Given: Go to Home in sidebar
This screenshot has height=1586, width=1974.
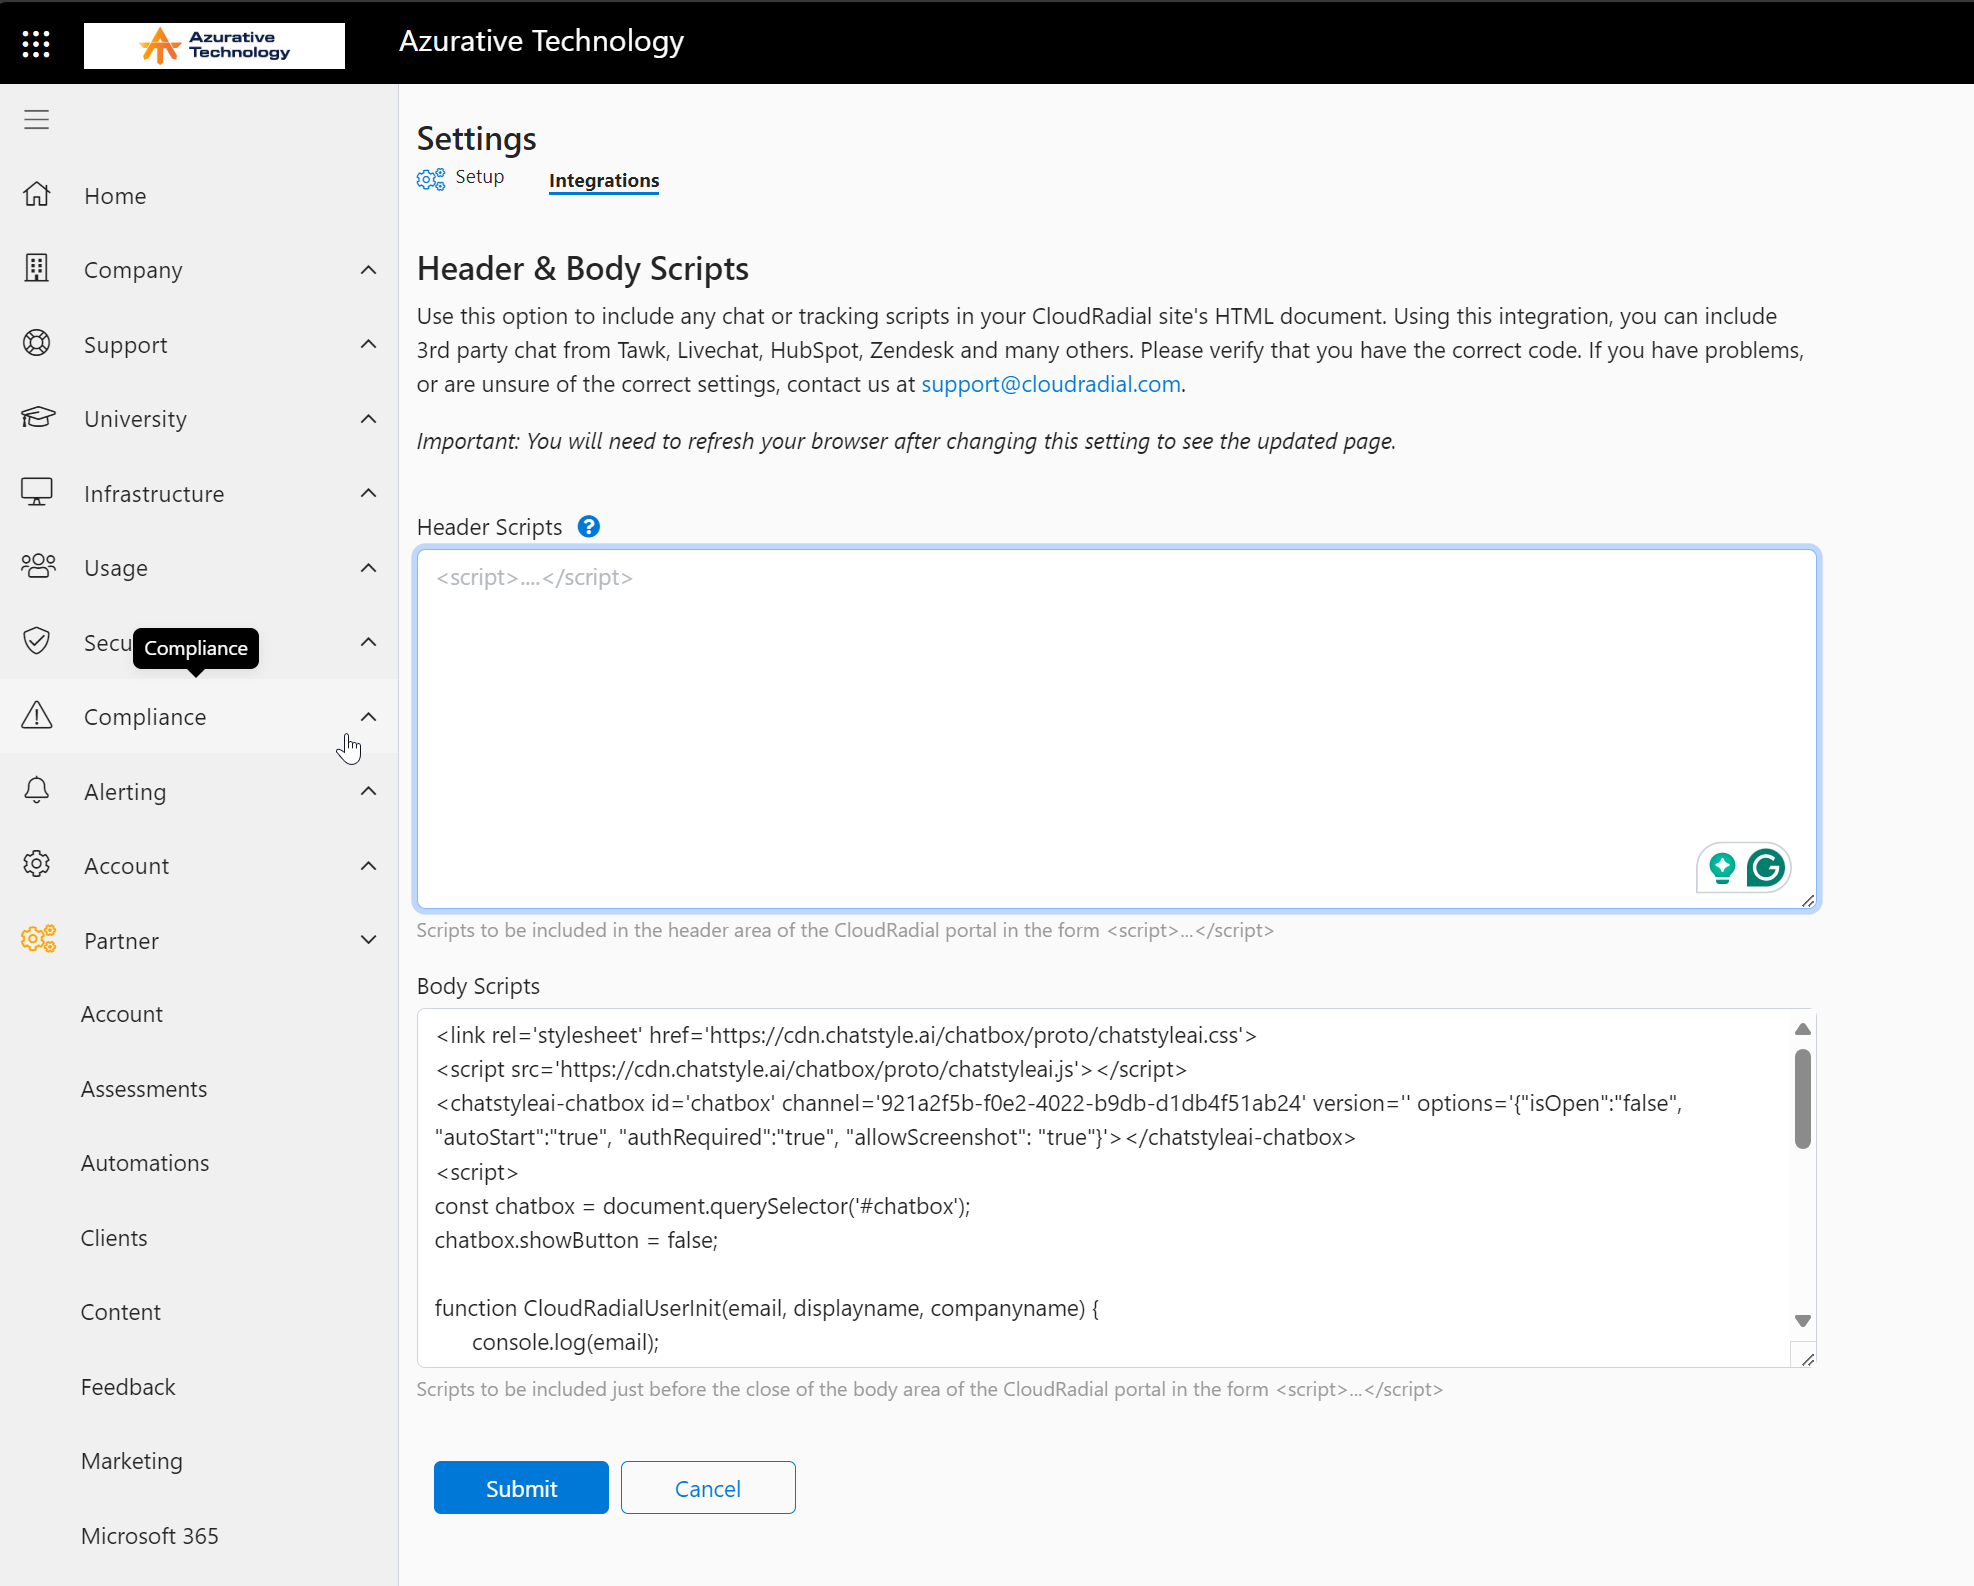Looking at the screenshot, I should (115, 196).
